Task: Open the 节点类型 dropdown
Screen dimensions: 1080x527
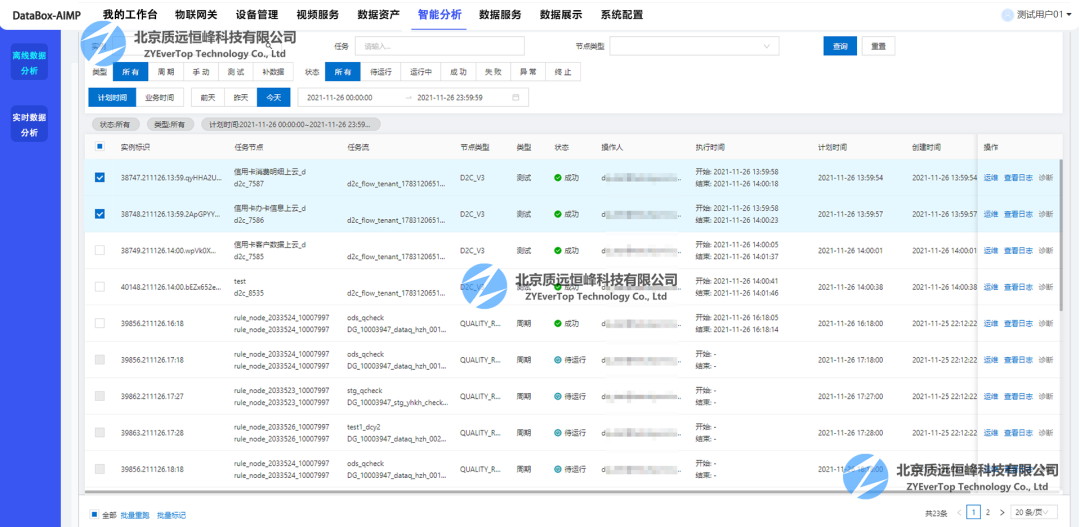Action: click(694, 46)
